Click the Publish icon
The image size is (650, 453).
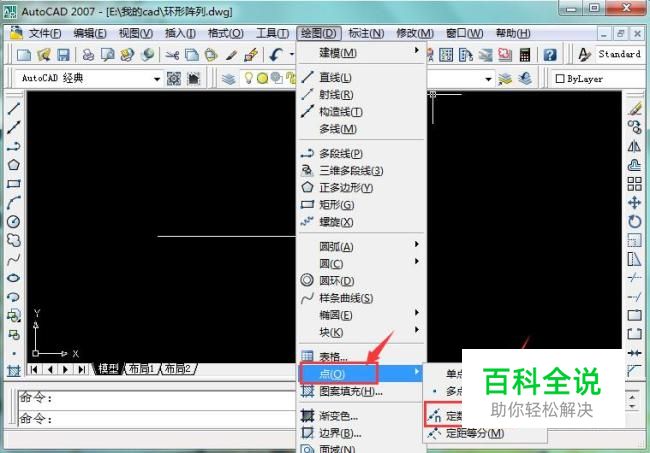[x=127, y=55]
